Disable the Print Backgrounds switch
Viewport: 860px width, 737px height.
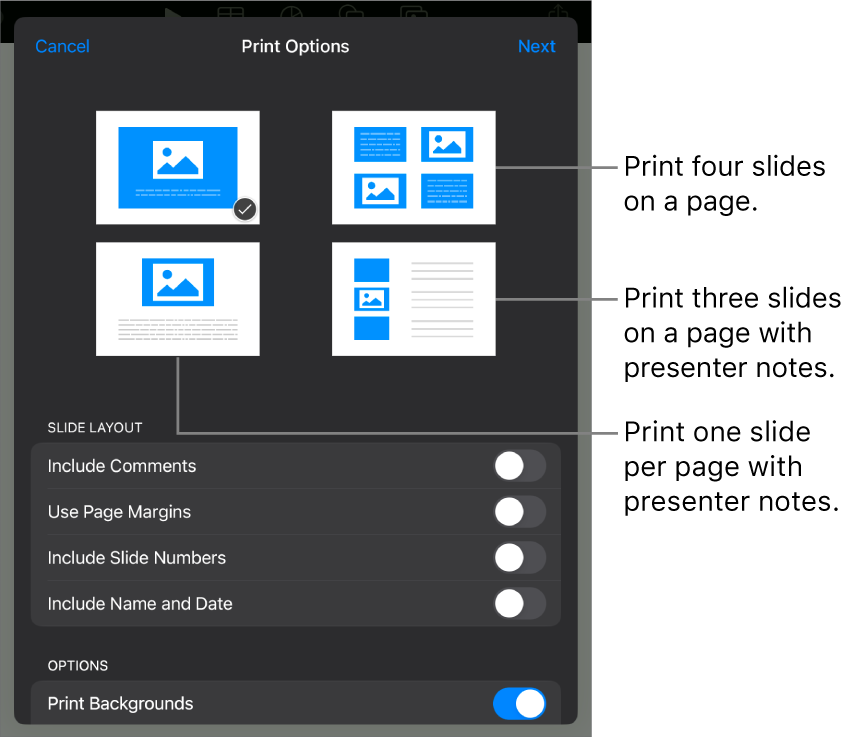coord(519,704)
